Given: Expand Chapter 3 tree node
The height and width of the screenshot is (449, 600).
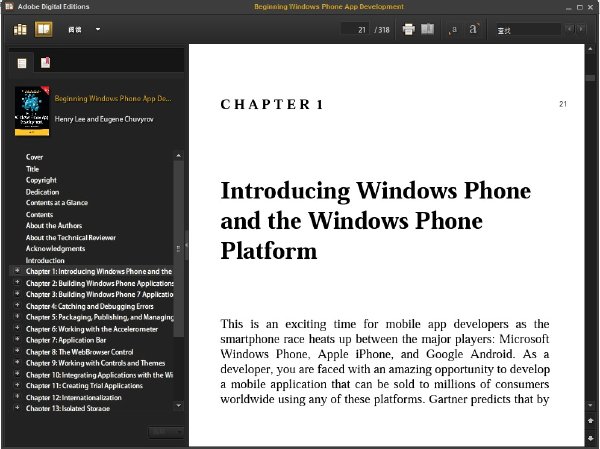Looking at the screenshot, I should (17, 294).
